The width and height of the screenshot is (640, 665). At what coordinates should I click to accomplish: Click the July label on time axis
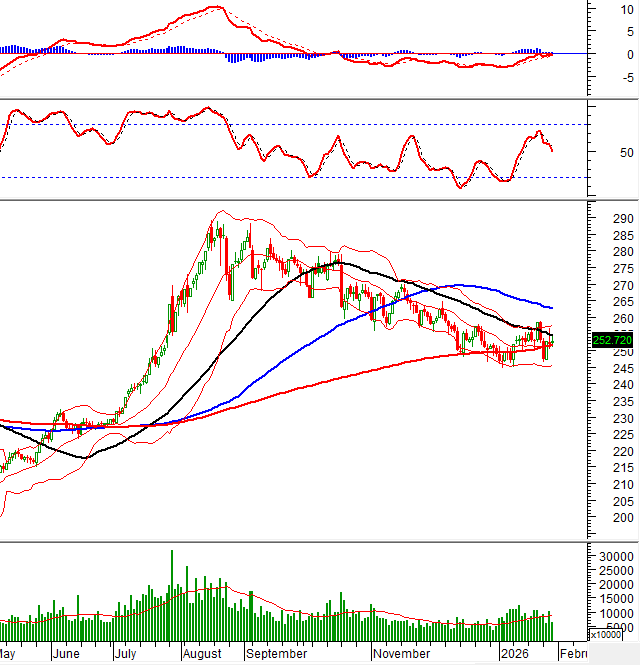tap(125, 653)
